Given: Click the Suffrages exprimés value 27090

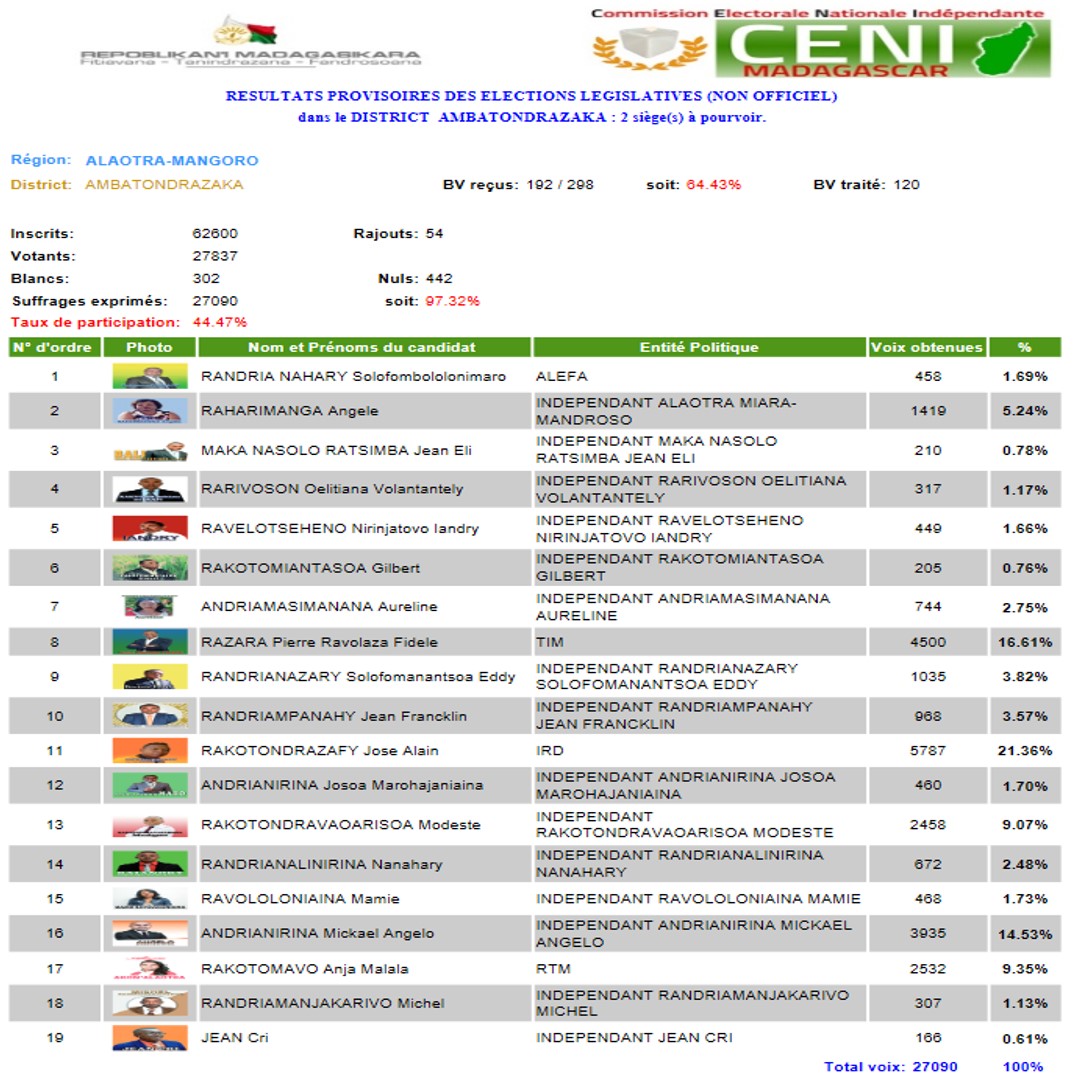Looking at the screenshot, I should pos(215,301).
